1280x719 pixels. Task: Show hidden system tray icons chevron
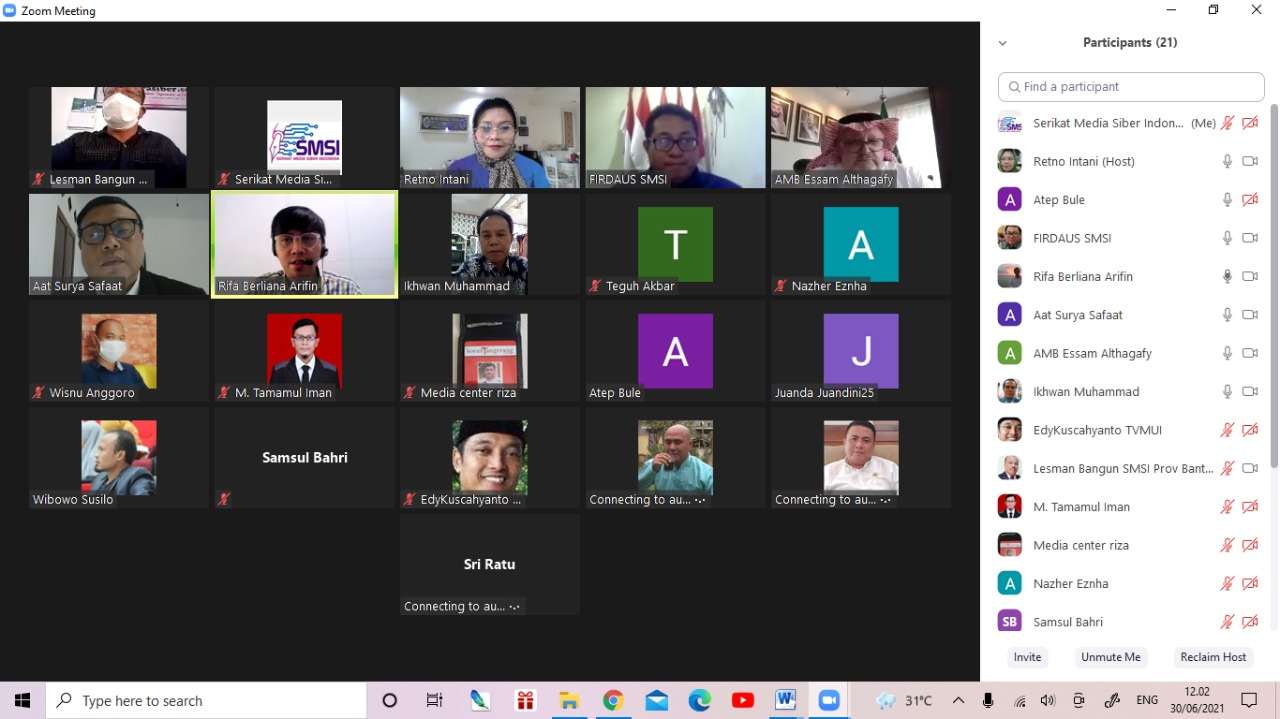pos(958,701)
